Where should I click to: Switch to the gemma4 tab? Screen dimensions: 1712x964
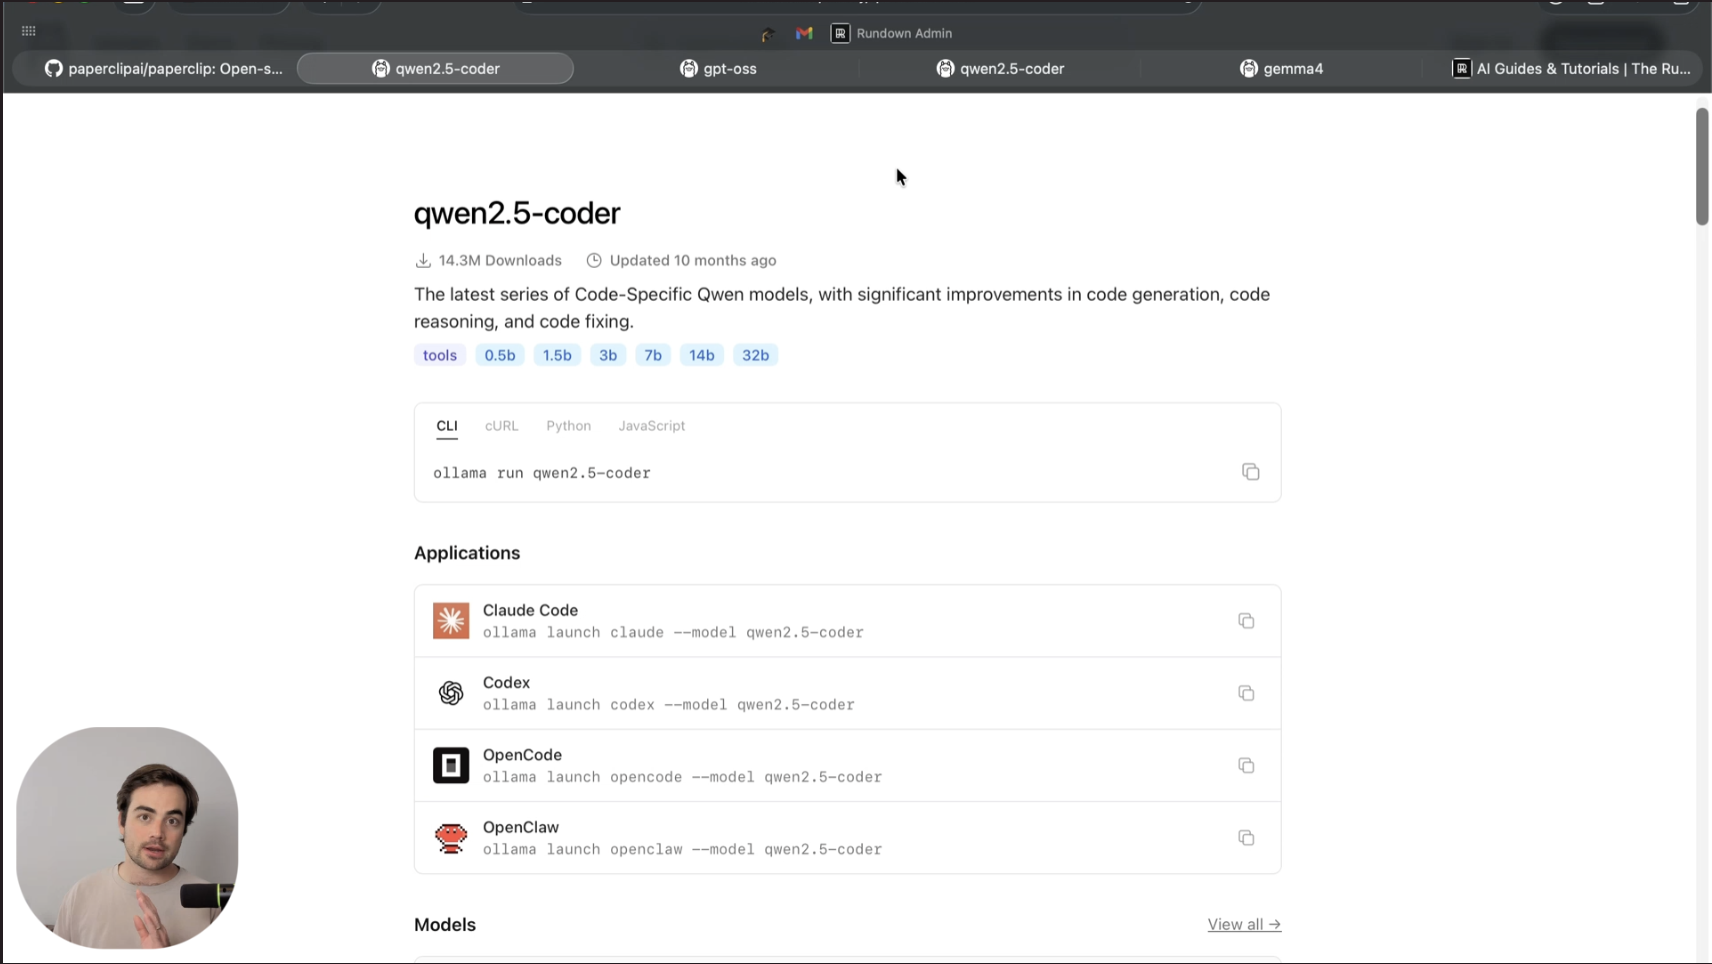click(x=1282, y=68)
